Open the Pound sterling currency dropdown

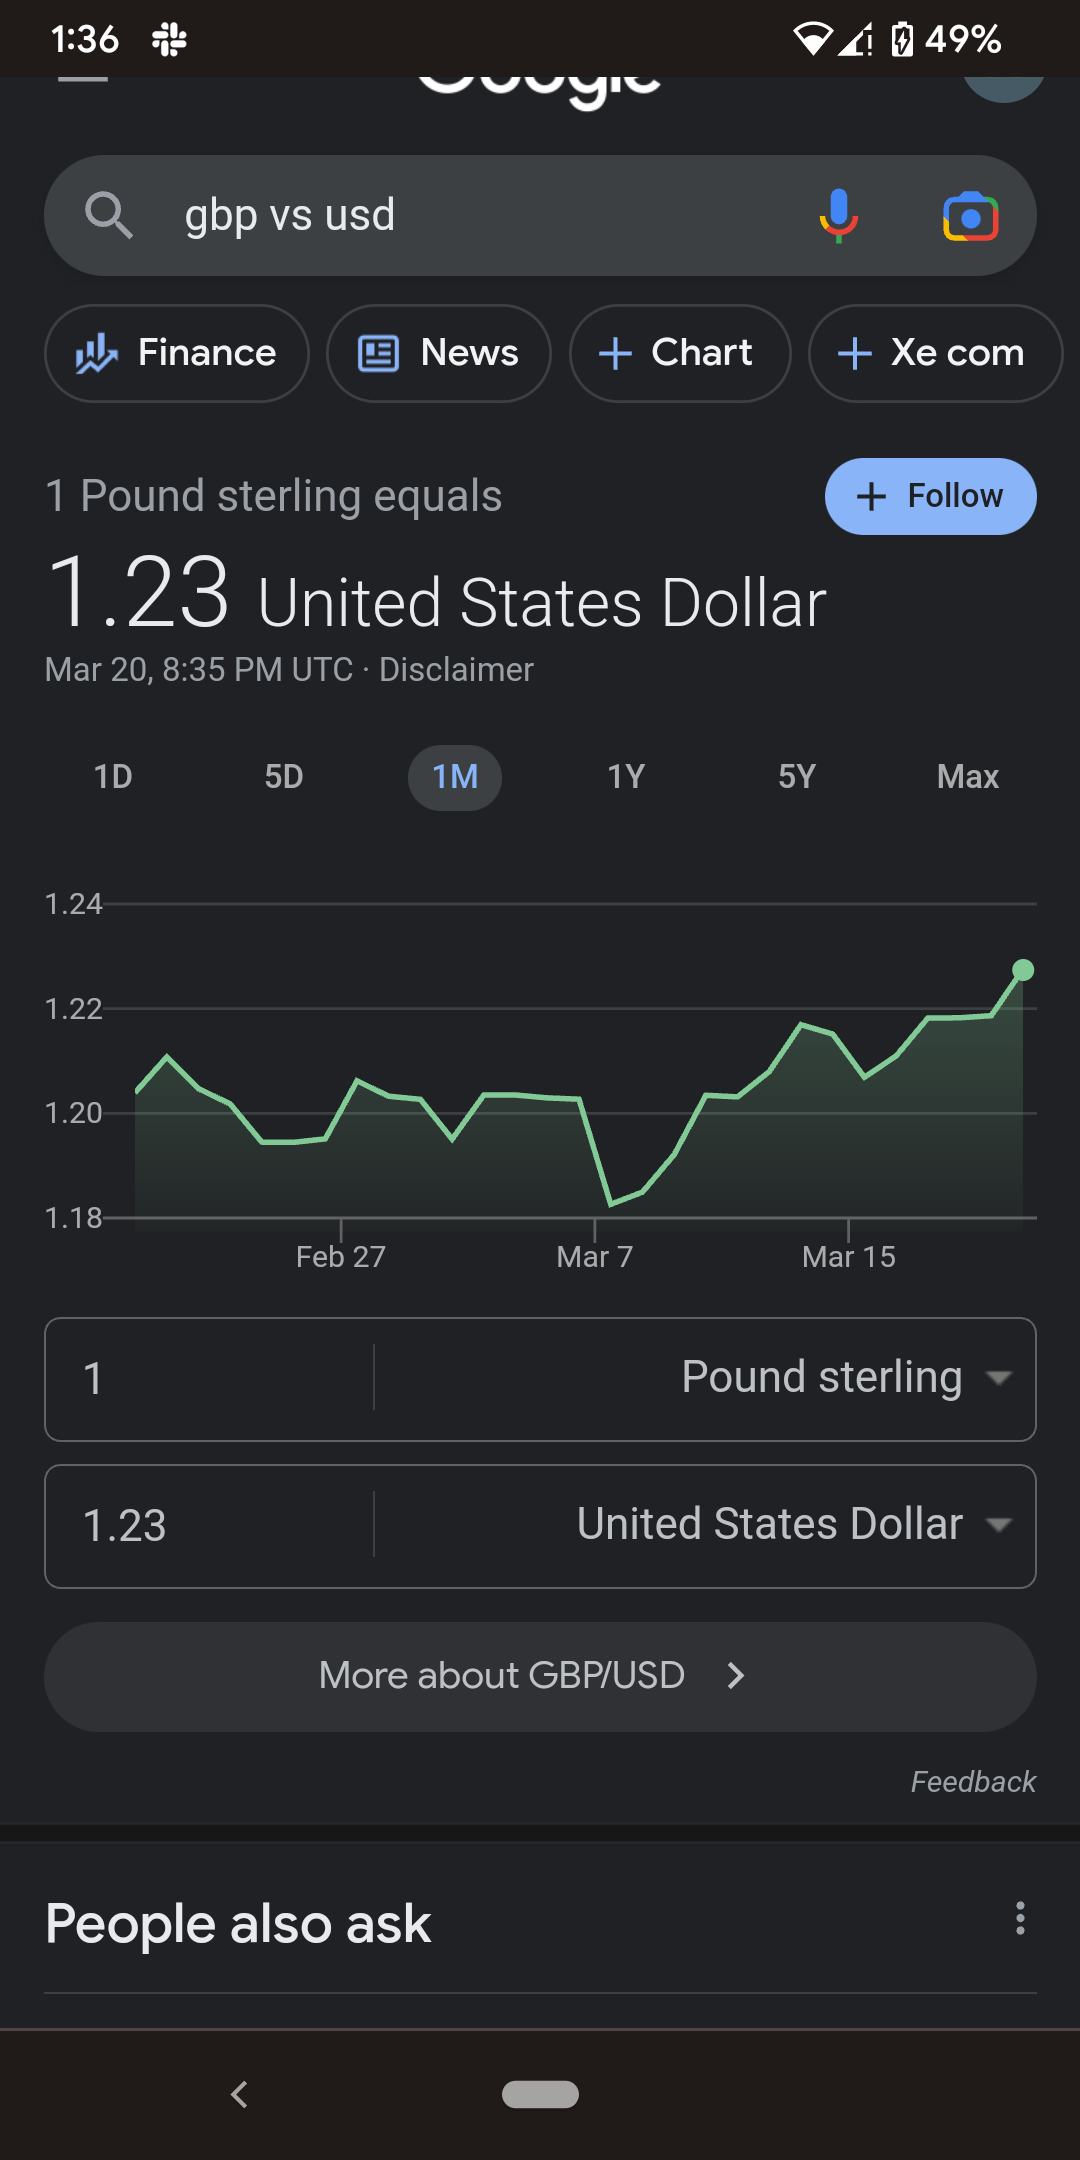click(845, 1378)
